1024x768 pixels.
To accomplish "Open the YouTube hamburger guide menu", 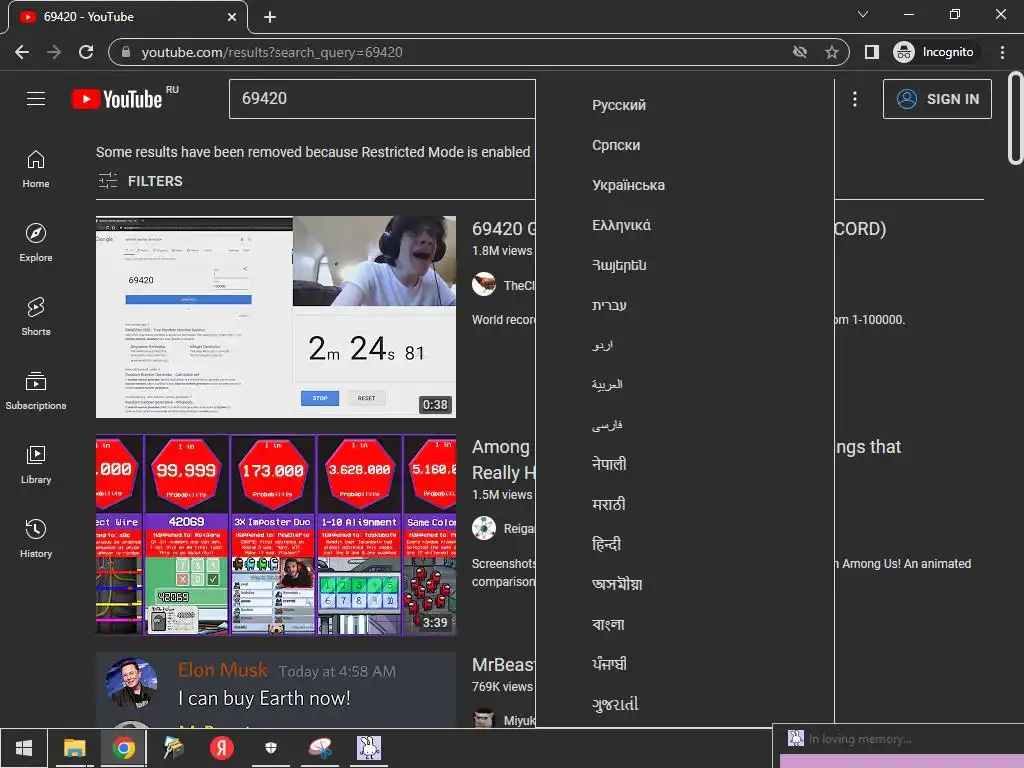I will click(36, 99).
